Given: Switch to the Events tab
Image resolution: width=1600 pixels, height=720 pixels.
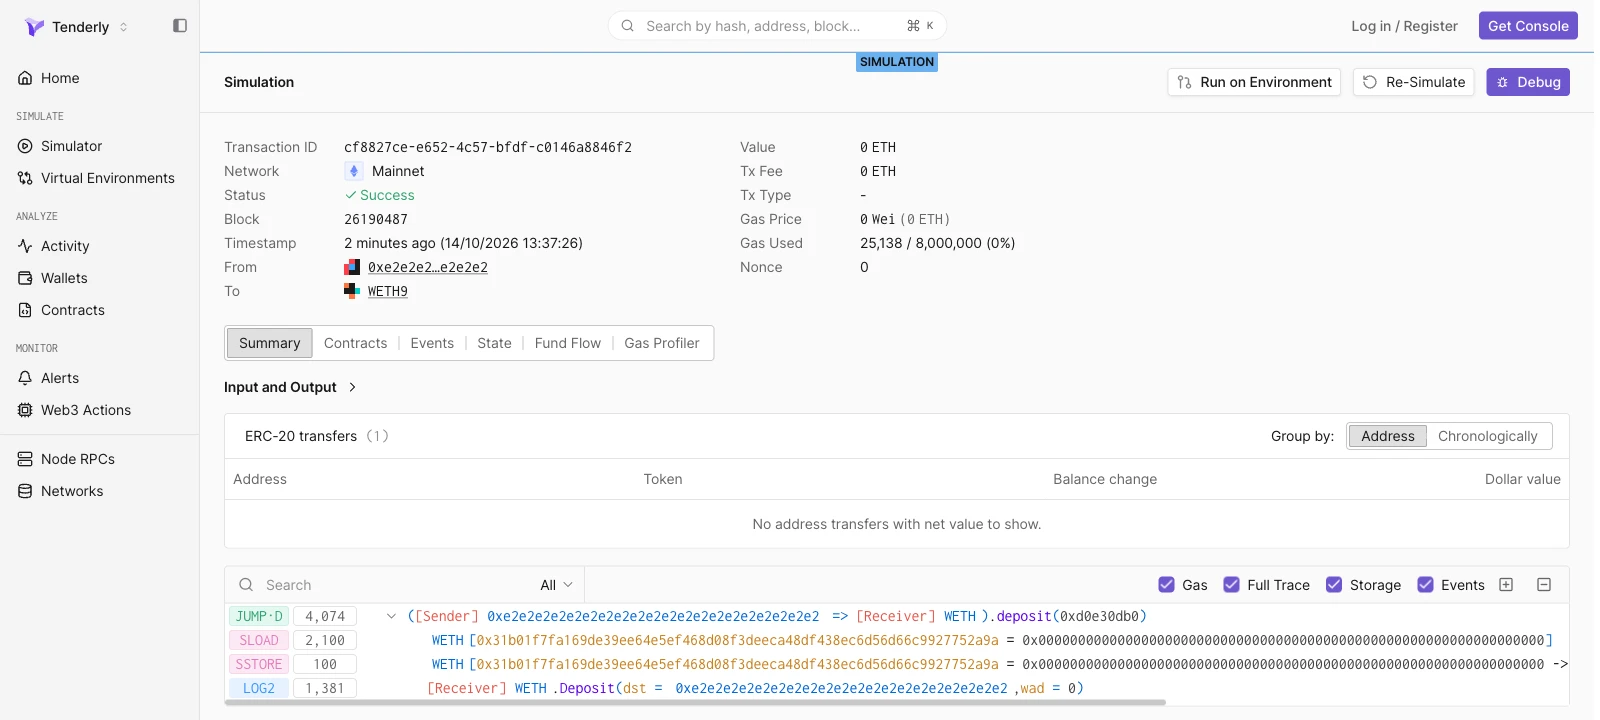Looking at the screenshot, I should pos(432,343).
